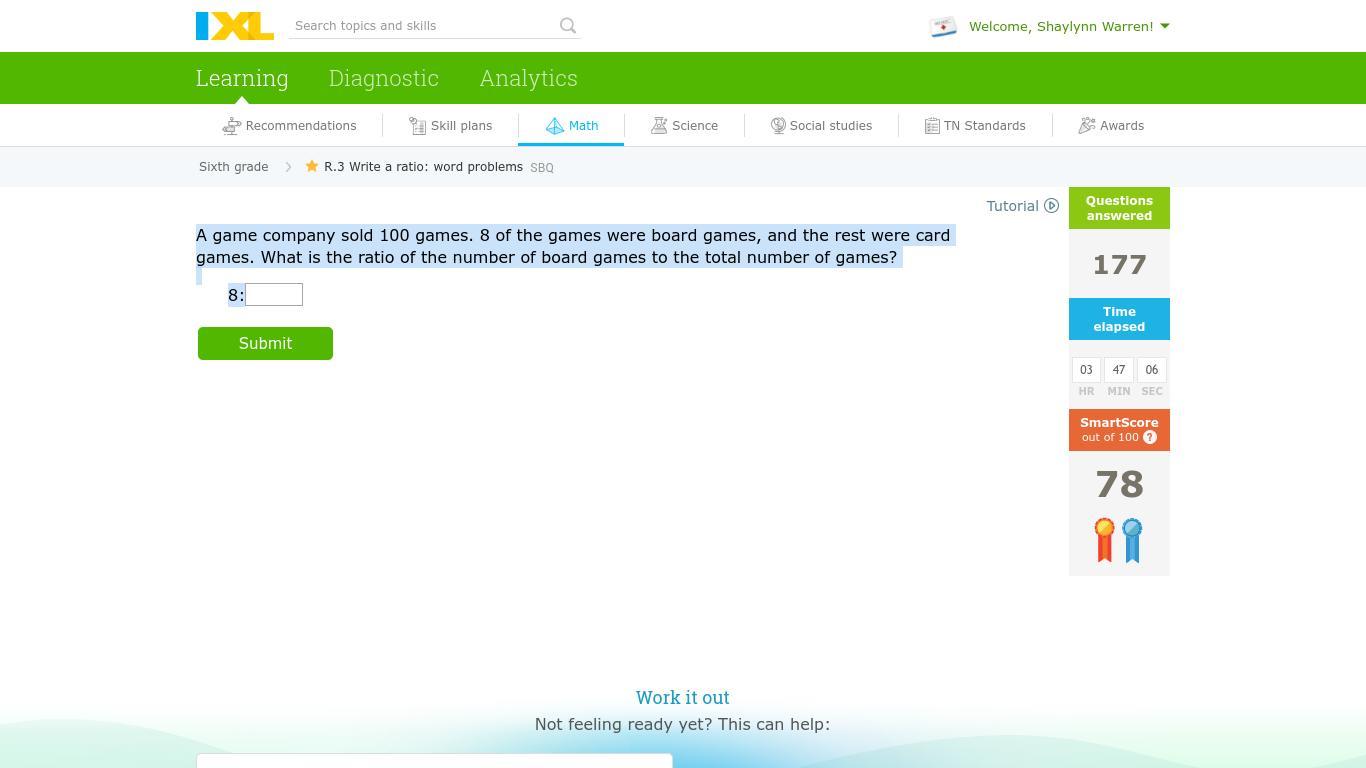
Task: Click the SmartScore help question mark
Action: [x=1150, y=437]
